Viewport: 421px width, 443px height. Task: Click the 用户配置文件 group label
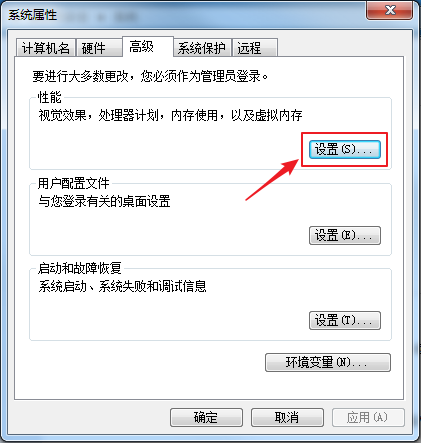click(73, 183)
